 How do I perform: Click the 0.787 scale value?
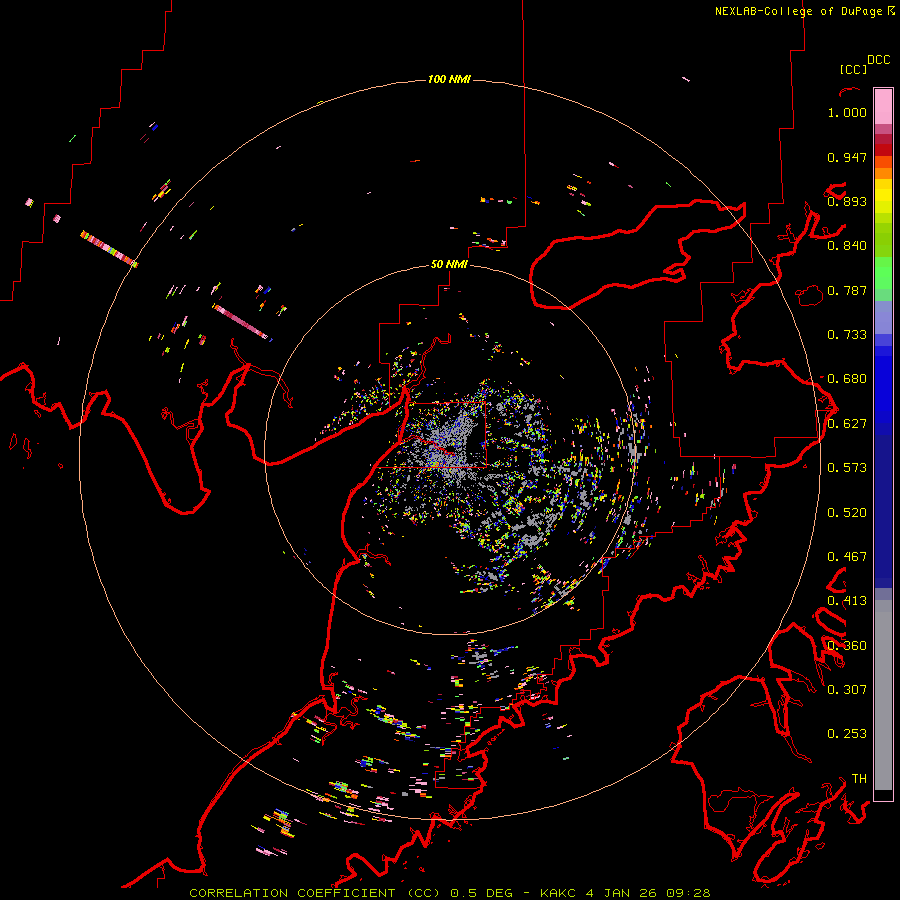pyautogui.click(x=847, y=290)
